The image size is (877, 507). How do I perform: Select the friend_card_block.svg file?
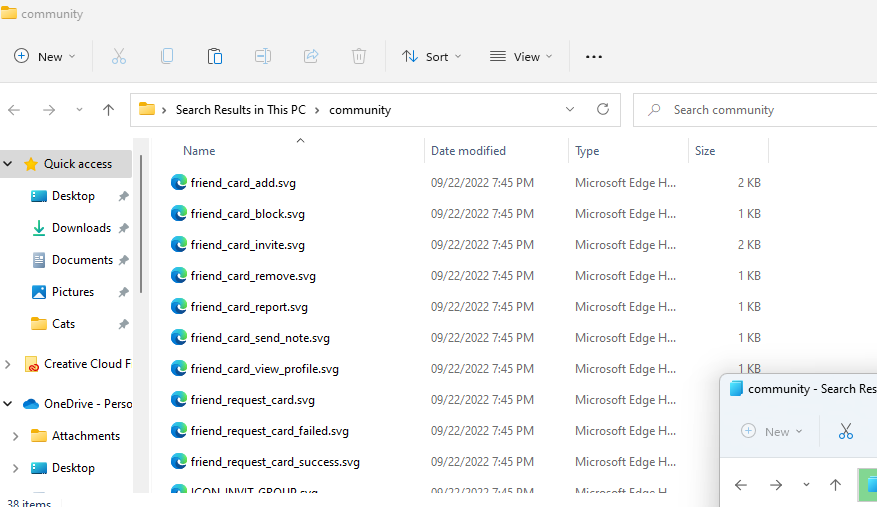[x=247, y=214]
